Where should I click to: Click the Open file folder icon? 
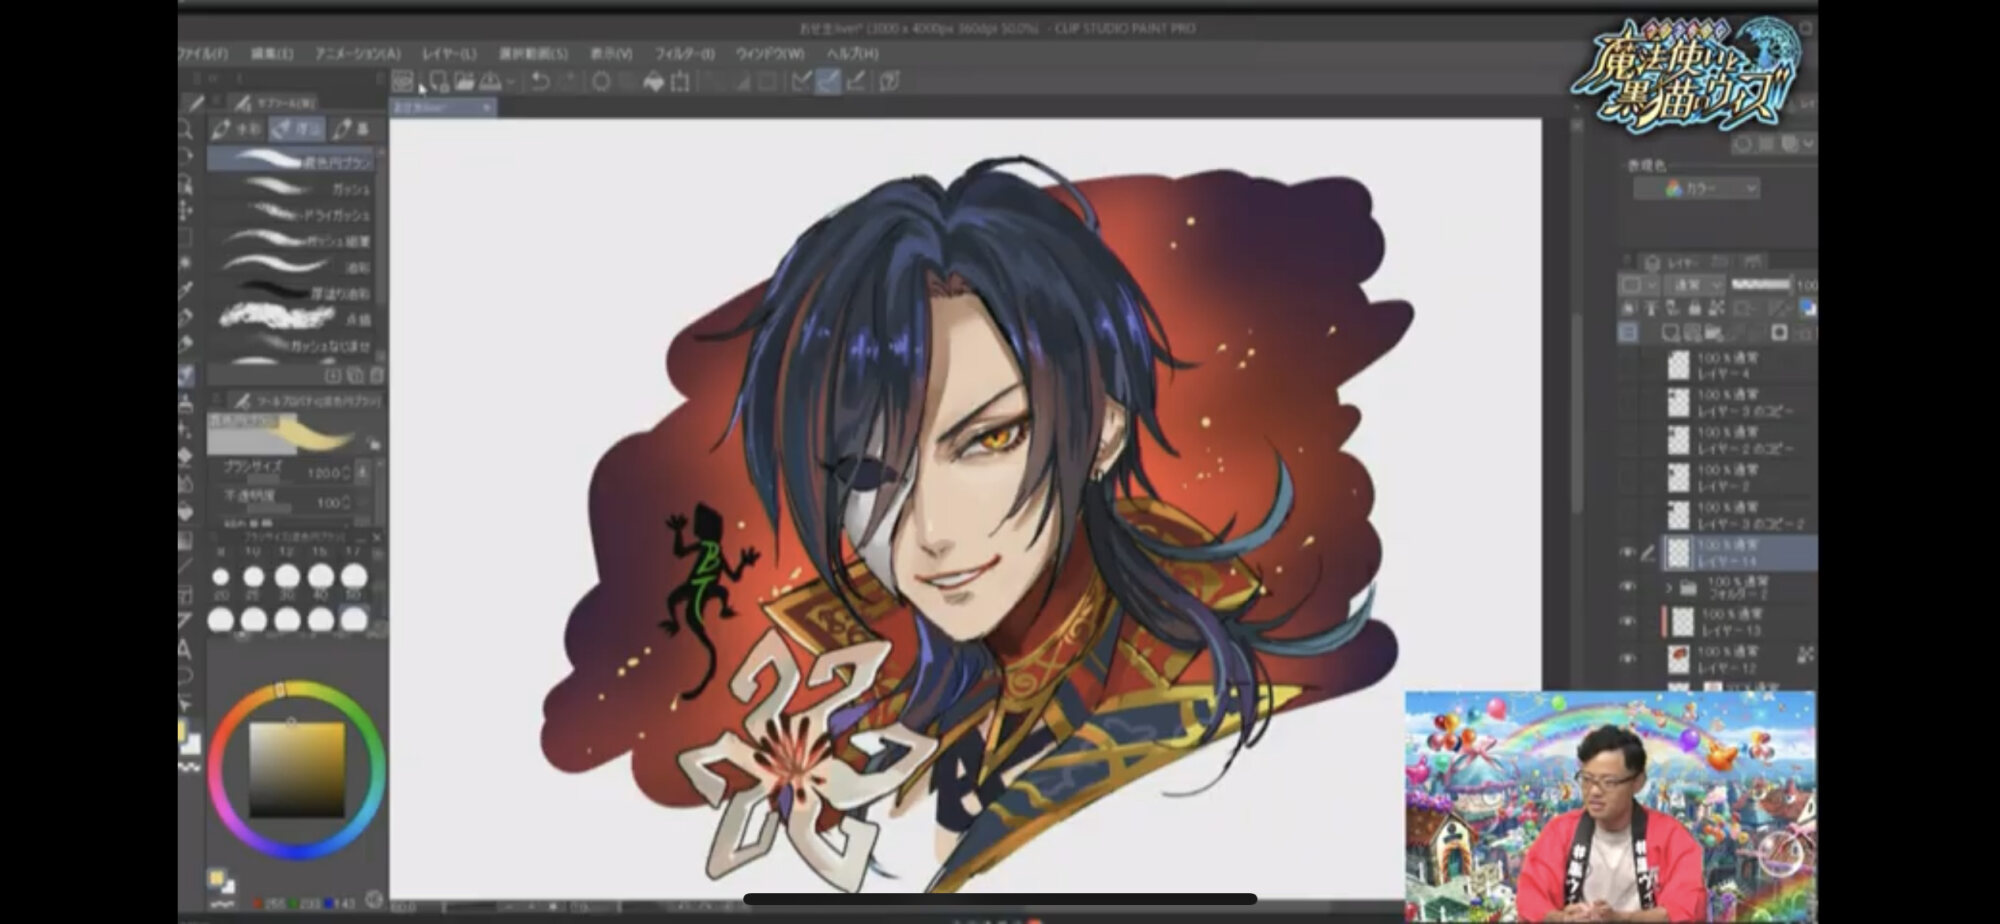point(464,82)
